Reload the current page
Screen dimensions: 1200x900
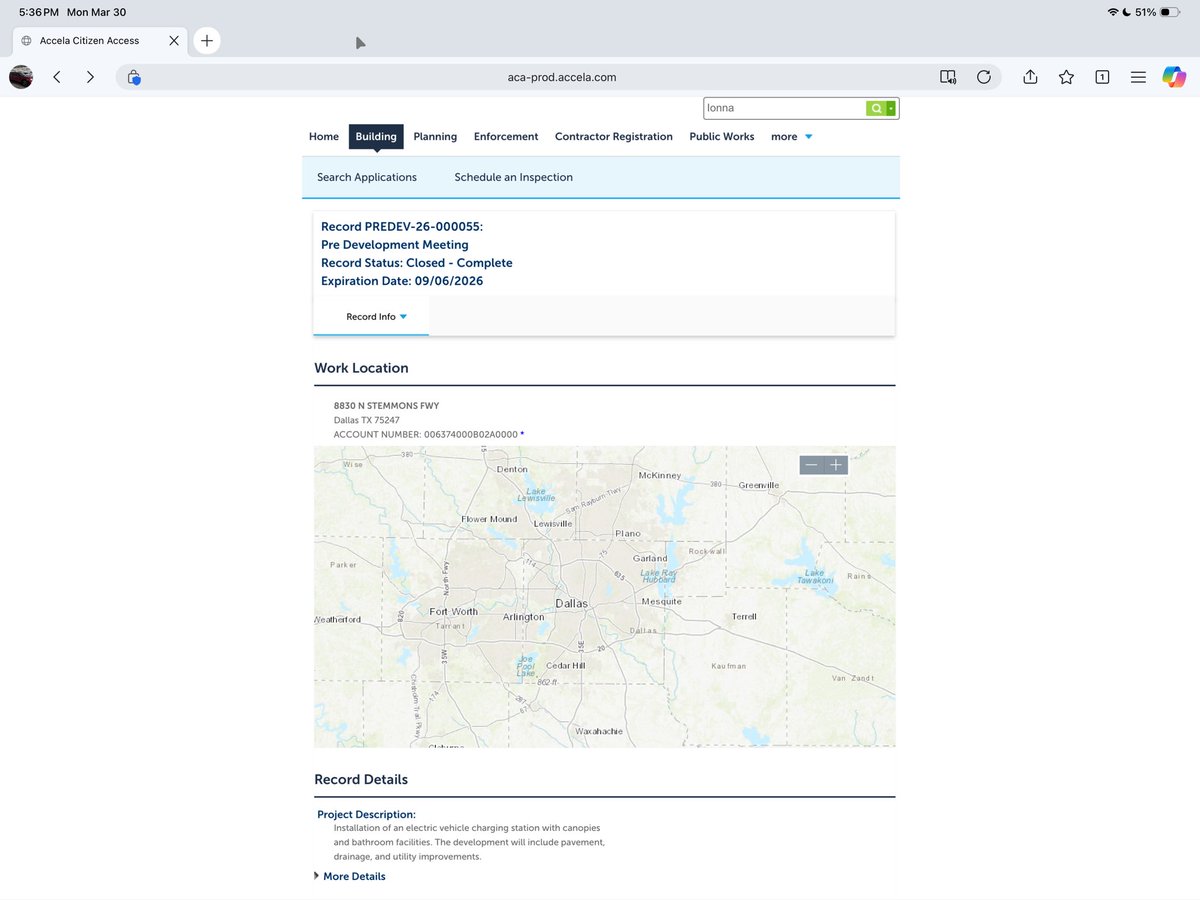[983, 77]
